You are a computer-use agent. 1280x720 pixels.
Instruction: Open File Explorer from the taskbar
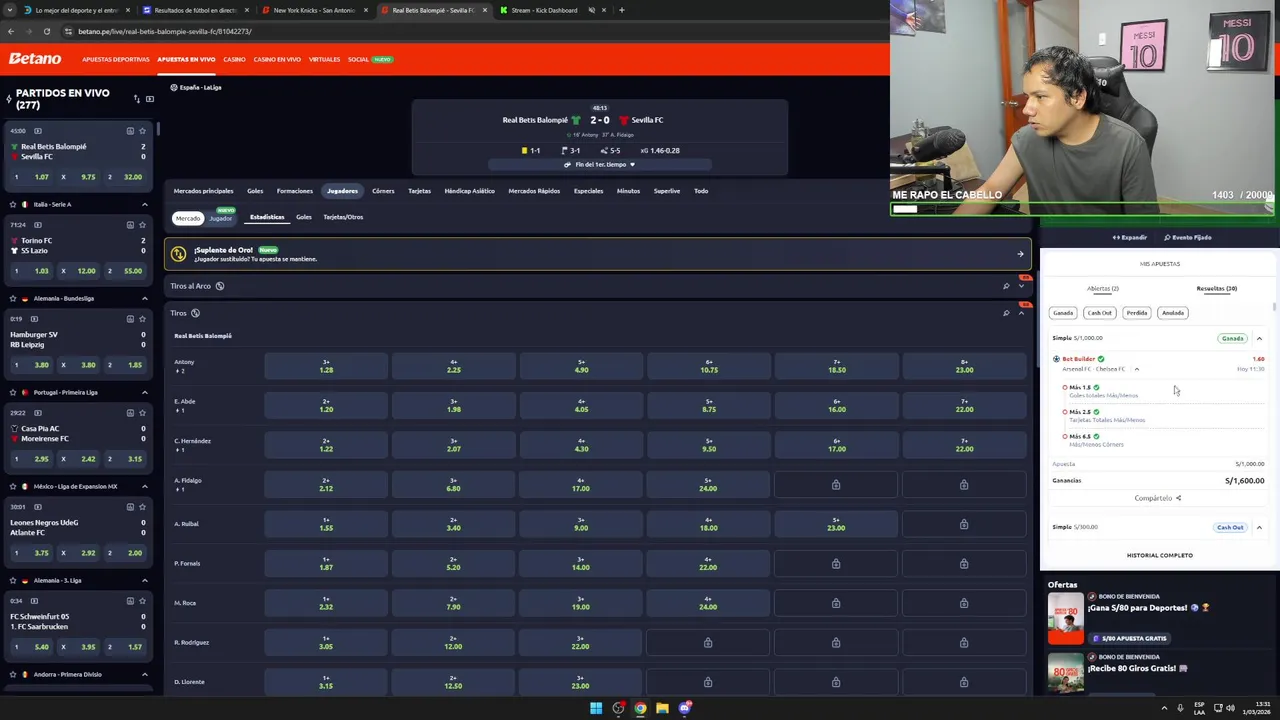point(662,708)
